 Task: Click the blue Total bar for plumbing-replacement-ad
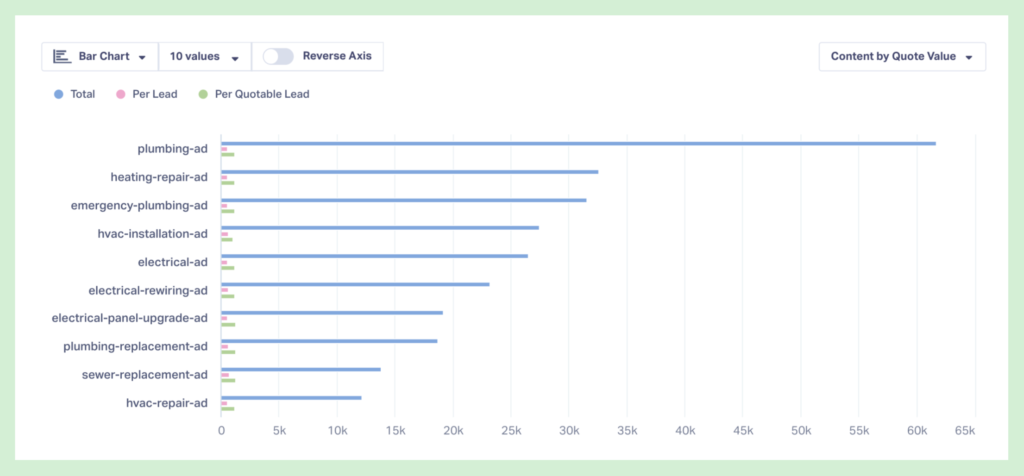click(329, 341)
